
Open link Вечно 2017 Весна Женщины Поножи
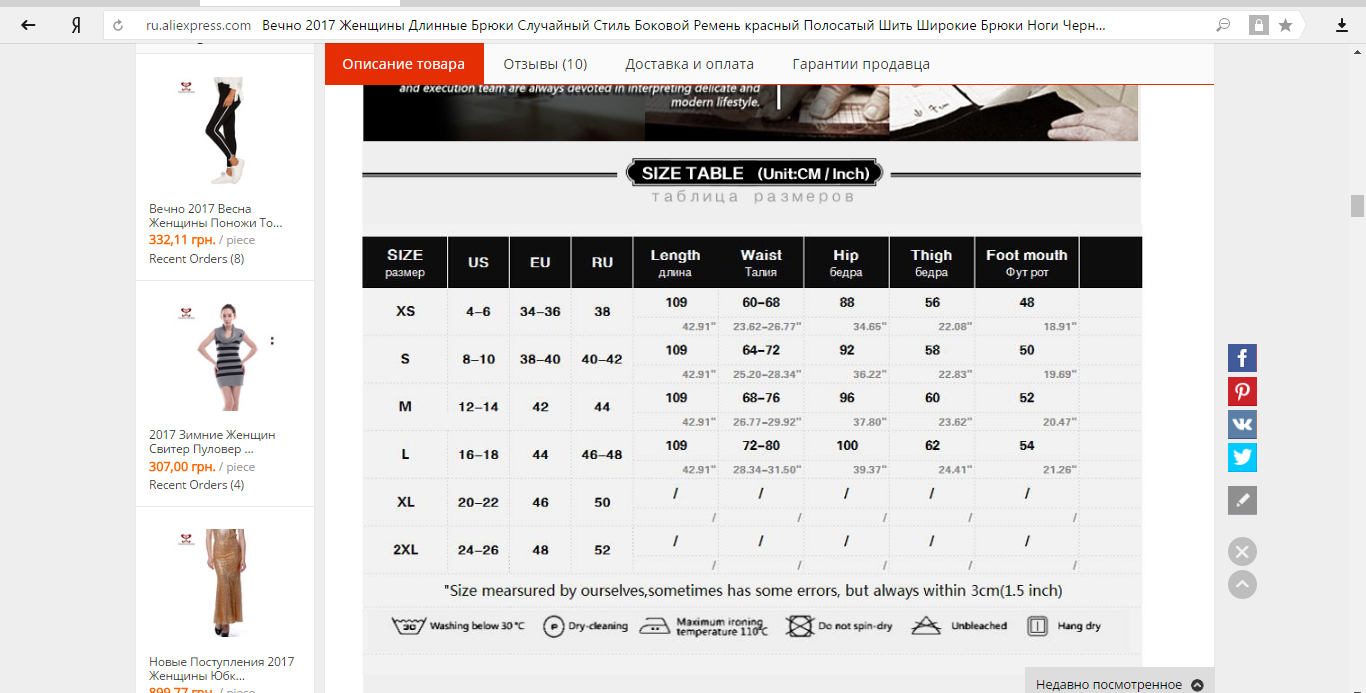click(216, 216)
